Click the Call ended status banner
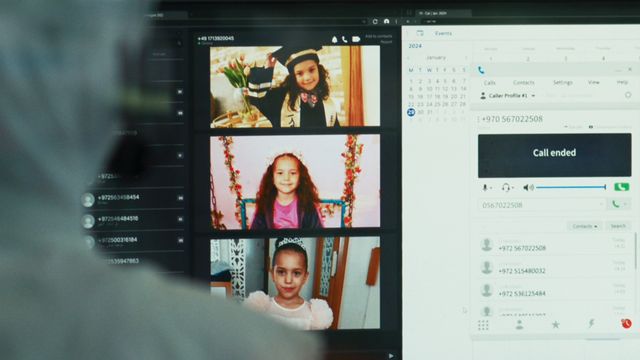Image resolution: width=640 pixels, height=360 pixels. tap(554, 155)
